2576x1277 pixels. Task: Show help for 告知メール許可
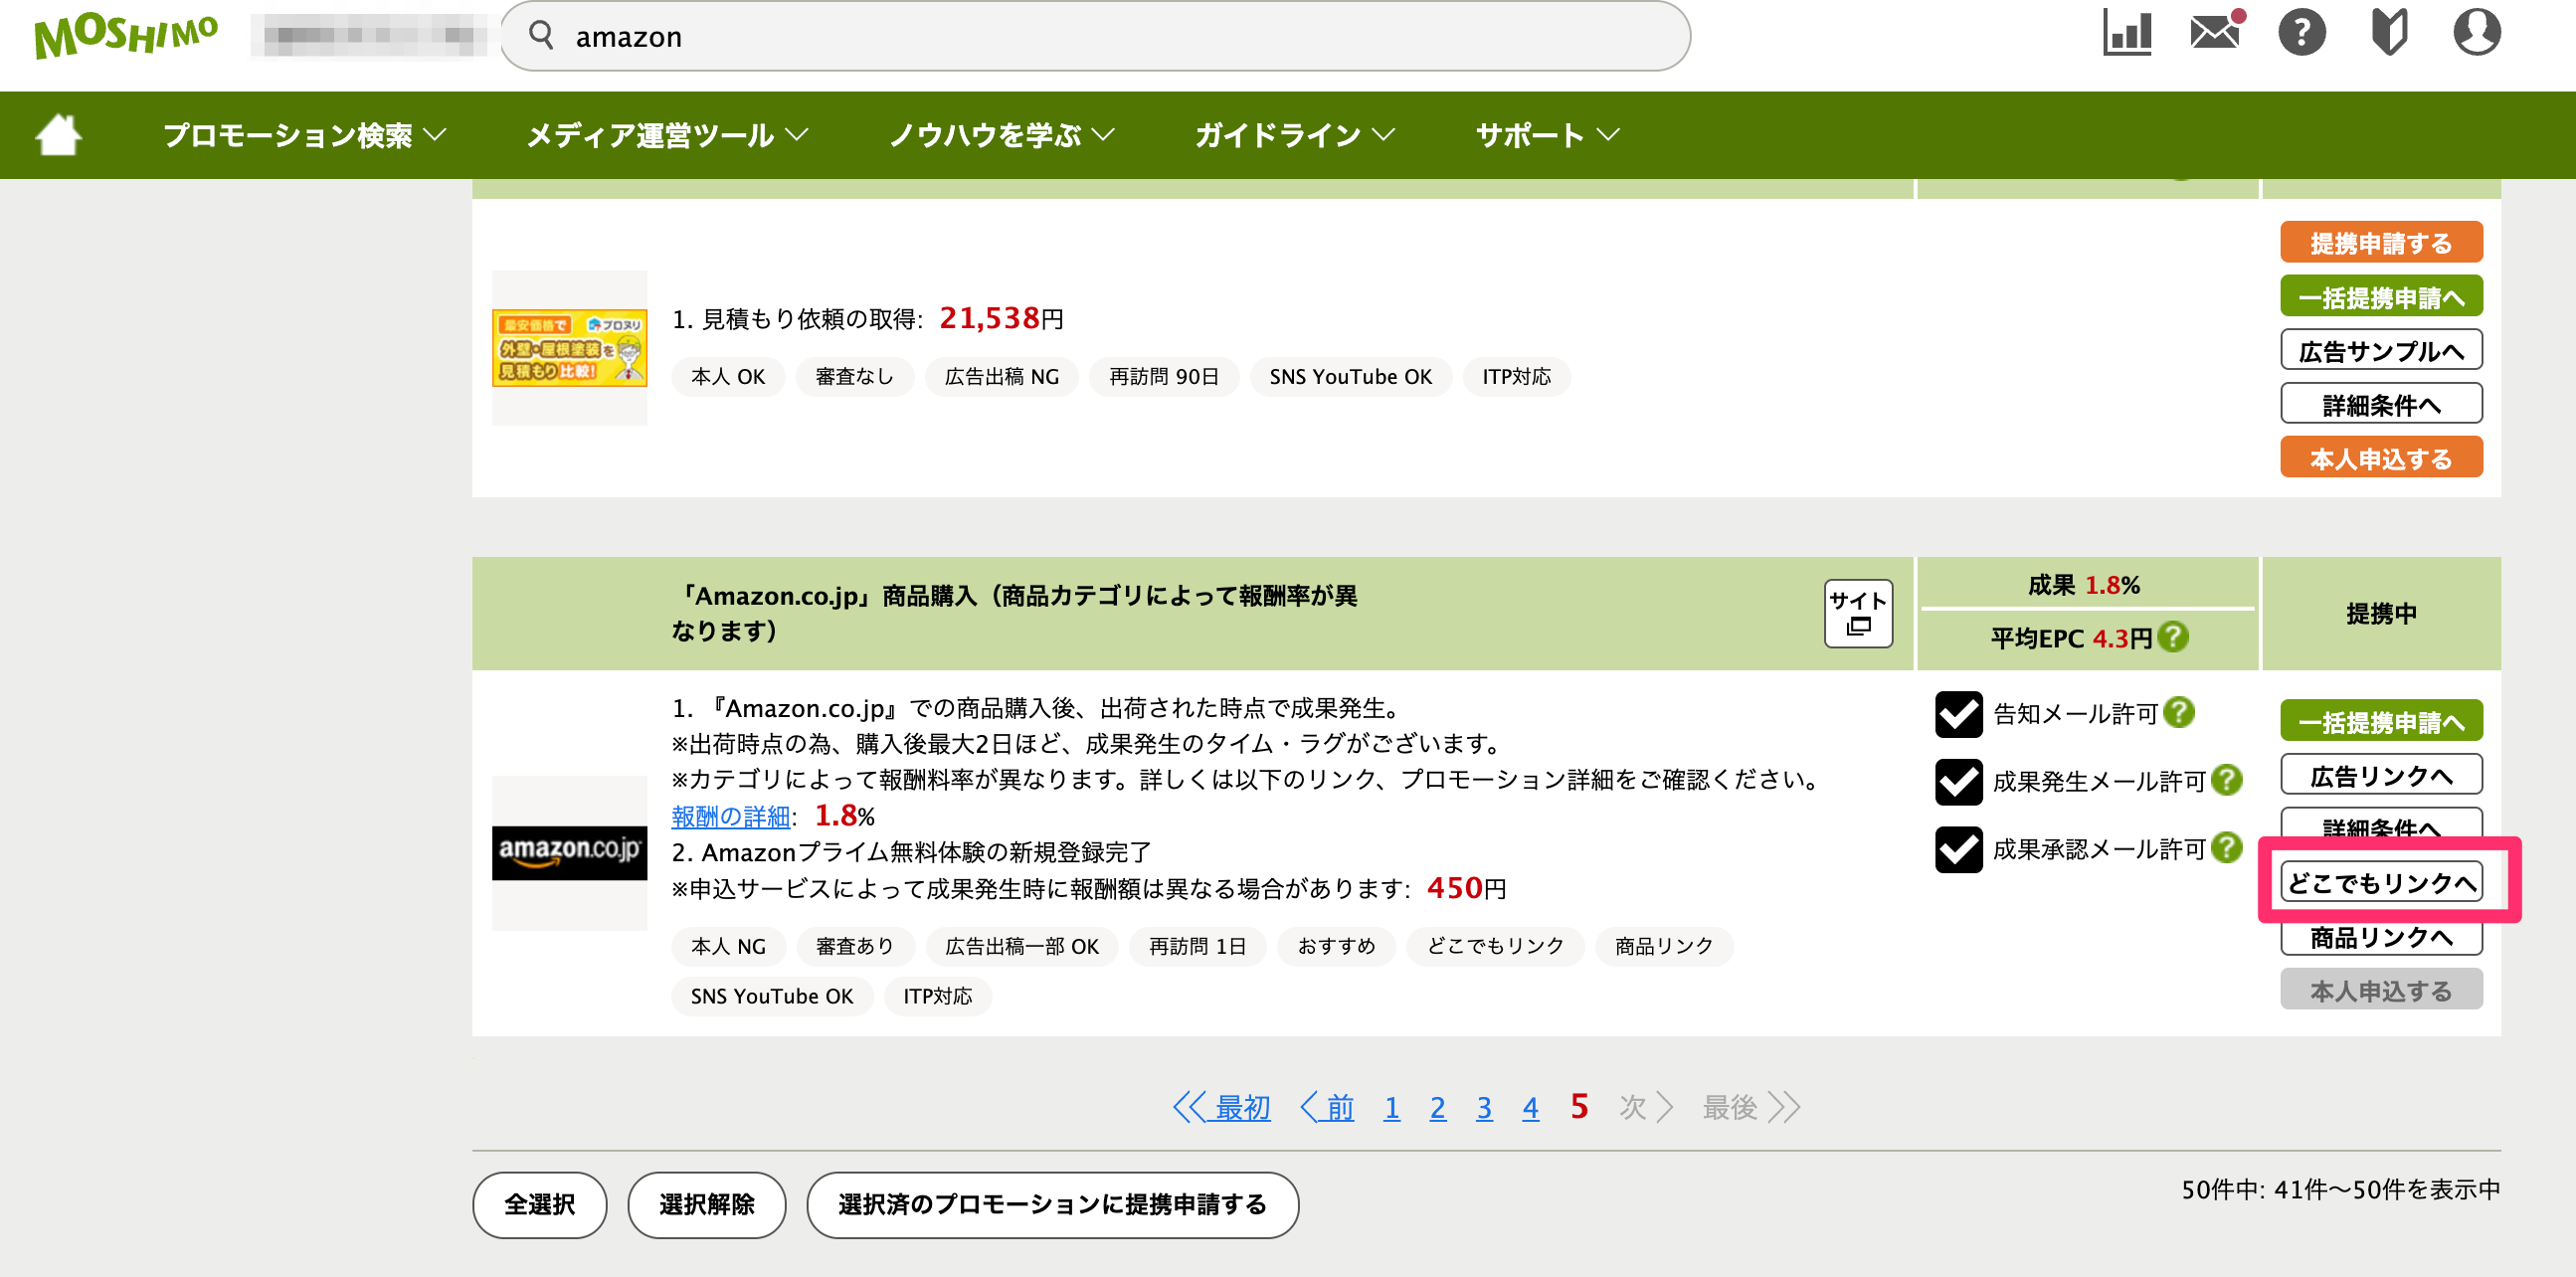tap(2178, 712)
